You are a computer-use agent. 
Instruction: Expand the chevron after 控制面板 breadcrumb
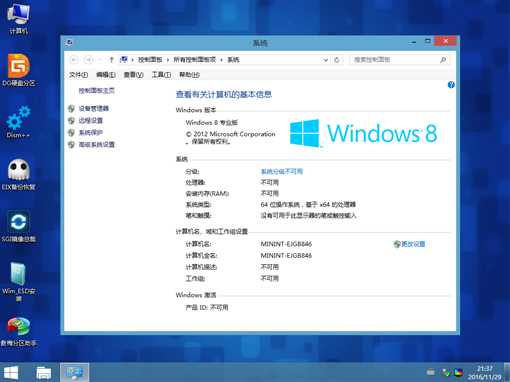[x=168, y=60]
